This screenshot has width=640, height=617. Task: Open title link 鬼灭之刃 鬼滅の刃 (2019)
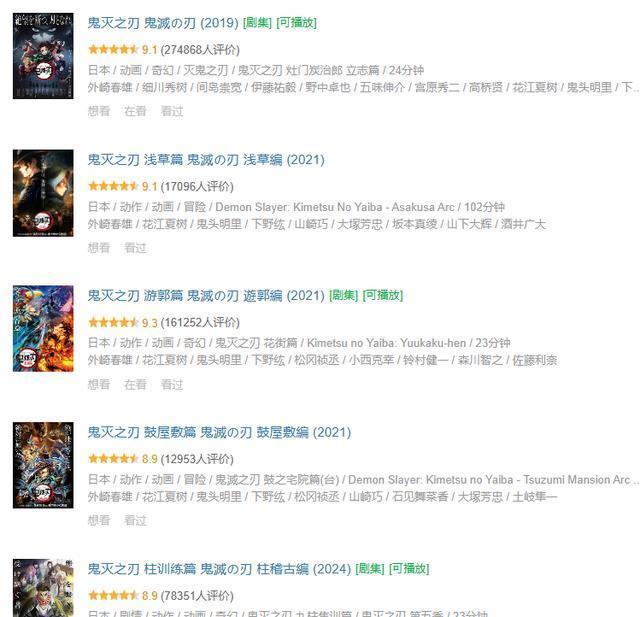(x=163, y=23)
